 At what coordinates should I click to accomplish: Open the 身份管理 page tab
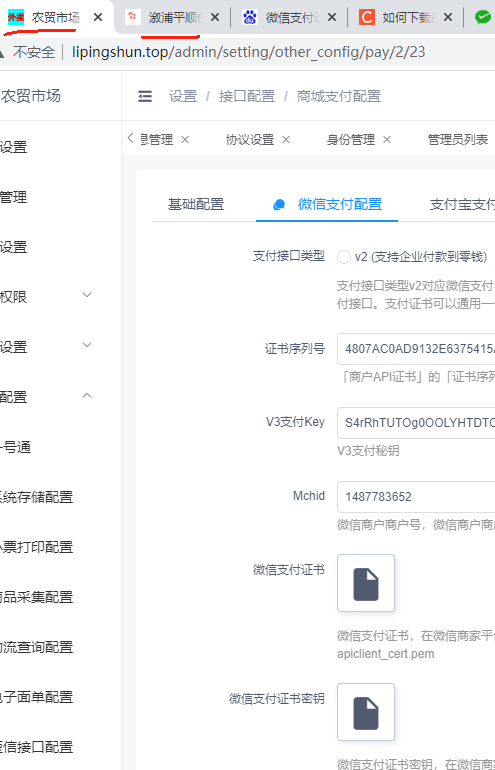(x=351, y=140)
